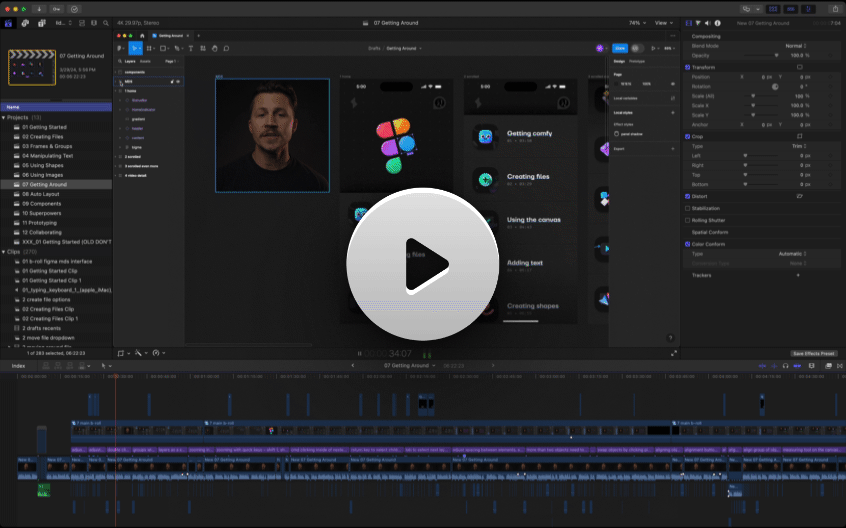Click the timeline Index button
This screenshot has height=528, width=846.
pos(18,365)
